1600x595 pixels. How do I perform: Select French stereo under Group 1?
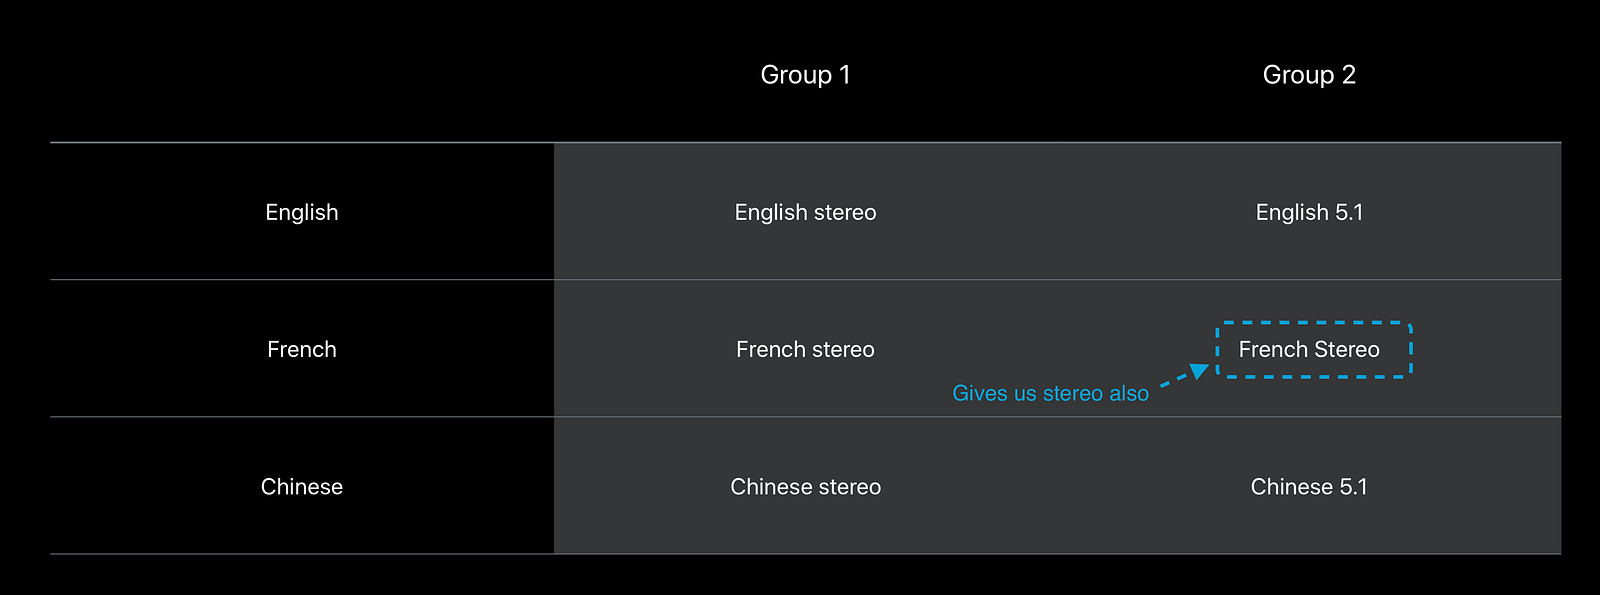[x=805, y=349]
